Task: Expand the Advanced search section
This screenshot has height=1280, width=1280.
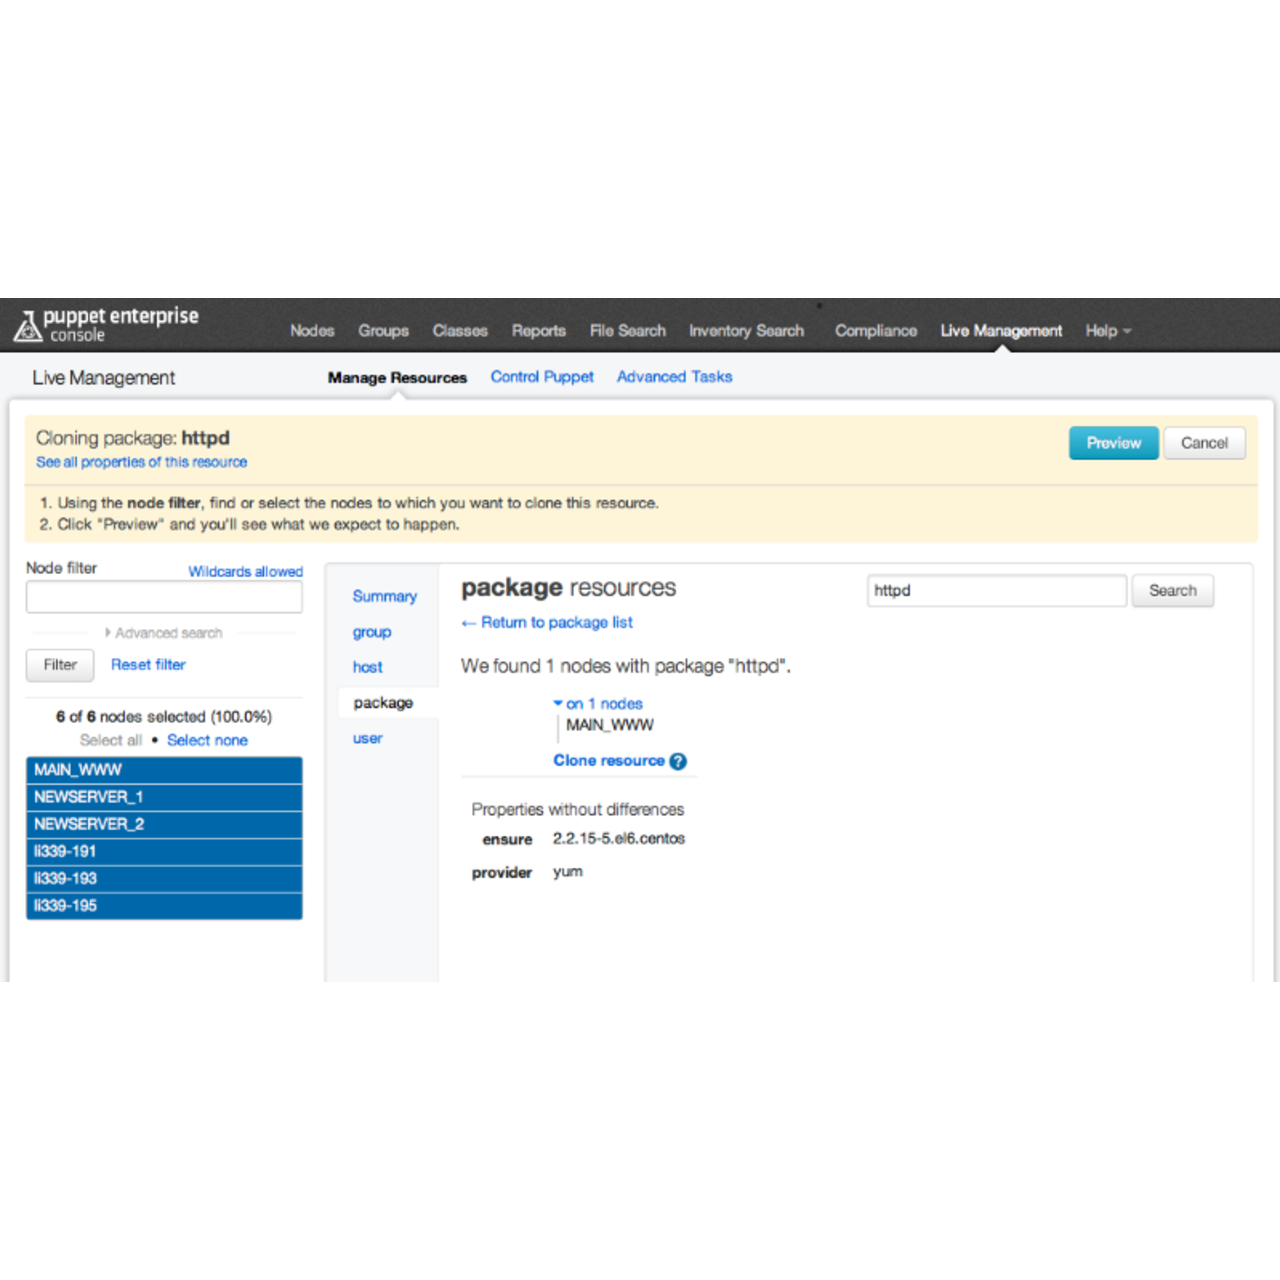Action: pyautogui.click(x=164, y=633)
